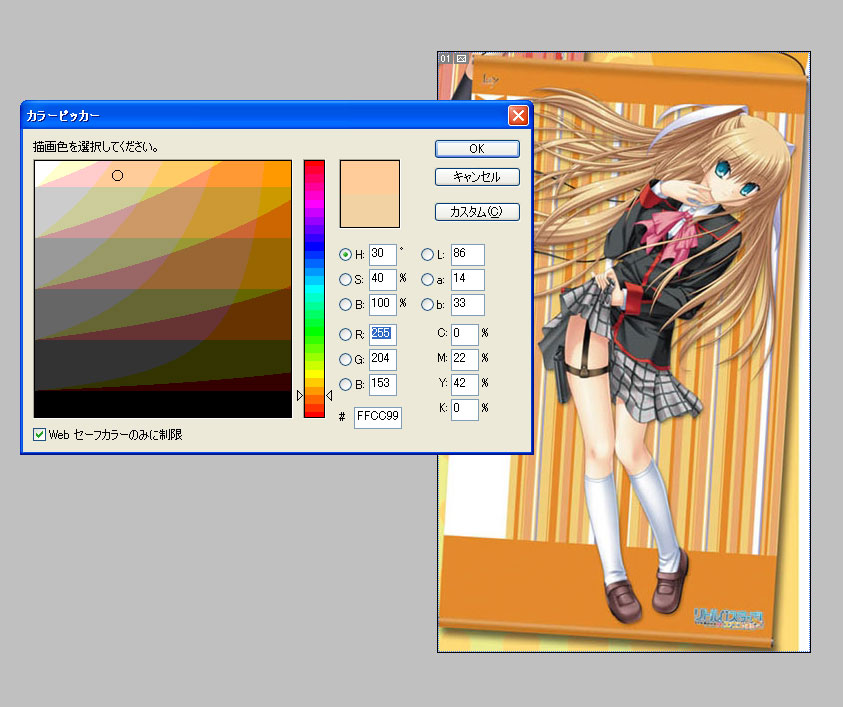The height and width of the screenshot is (707, 843).
Task: Click the image slice icon next to 01
Action: pyautogui.click(x=461, y=59)
